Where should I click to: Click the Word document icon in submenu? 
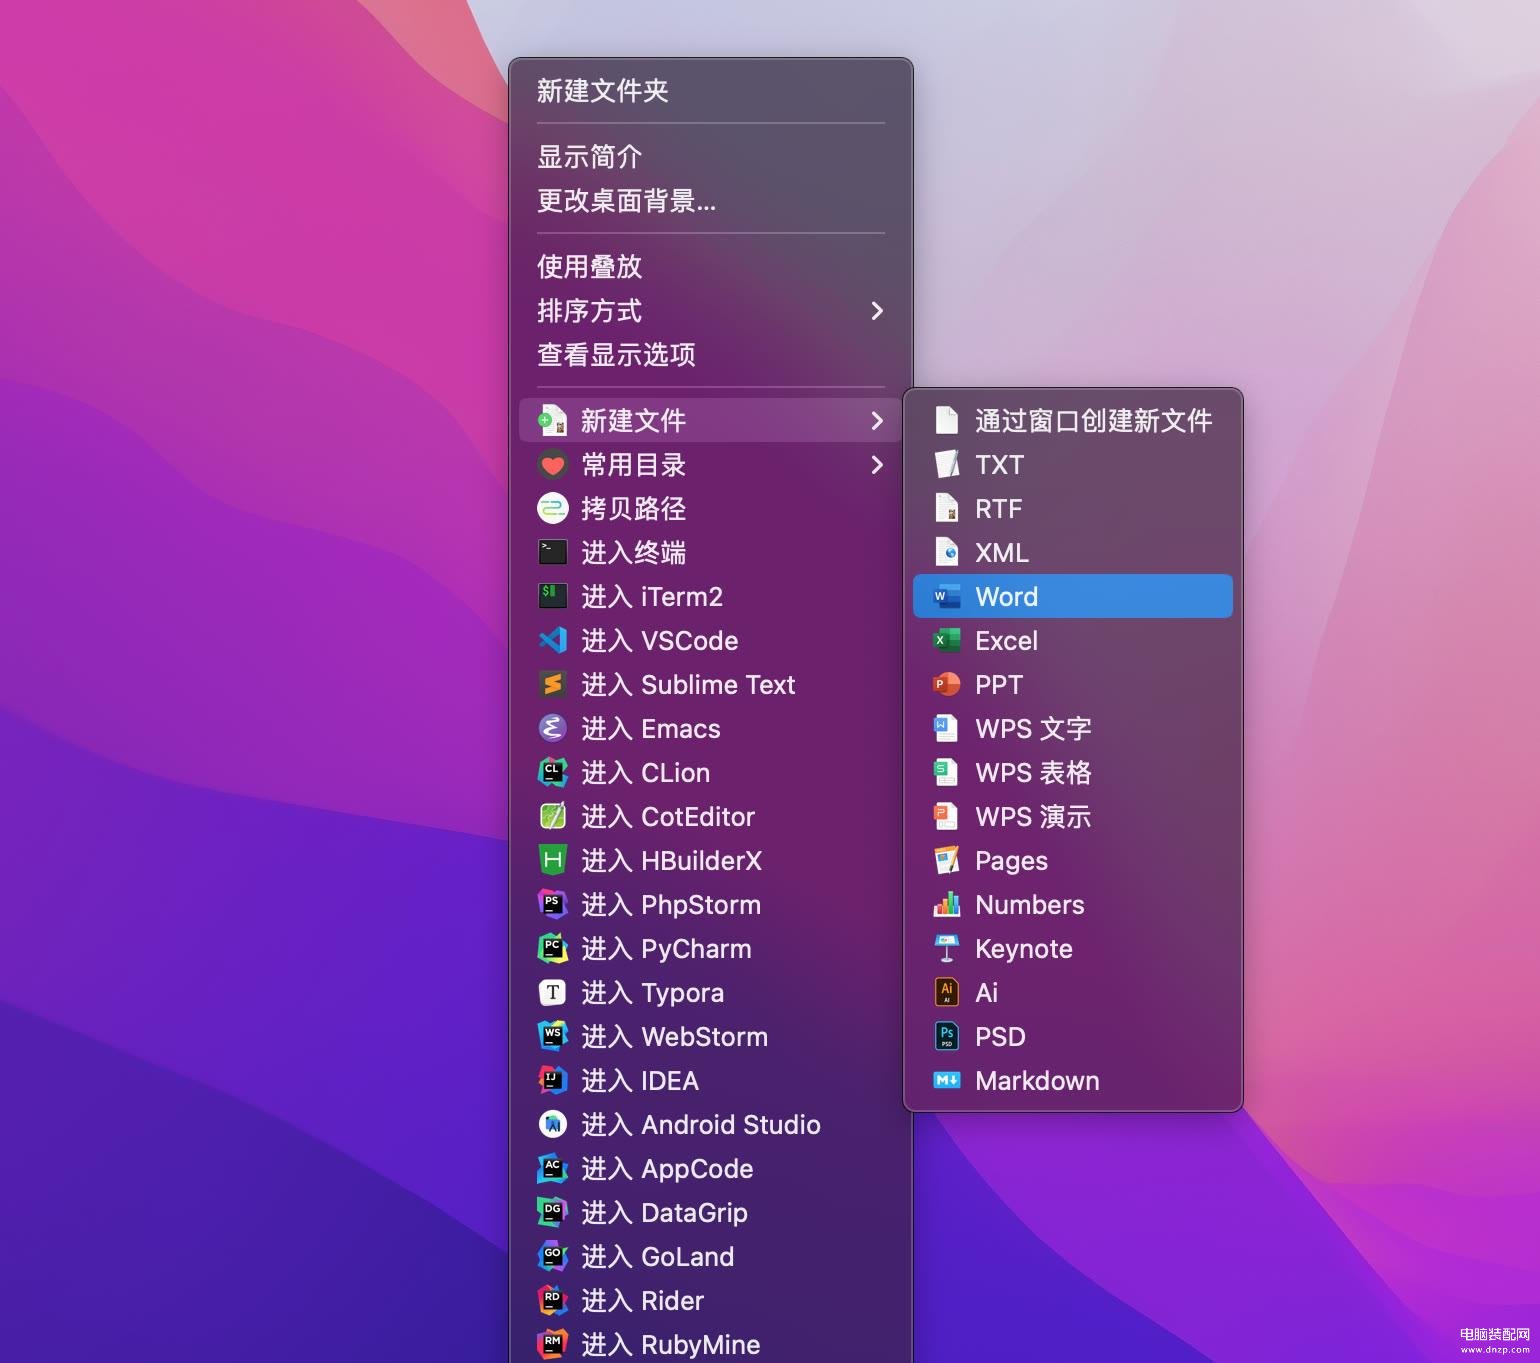point(946,596)
